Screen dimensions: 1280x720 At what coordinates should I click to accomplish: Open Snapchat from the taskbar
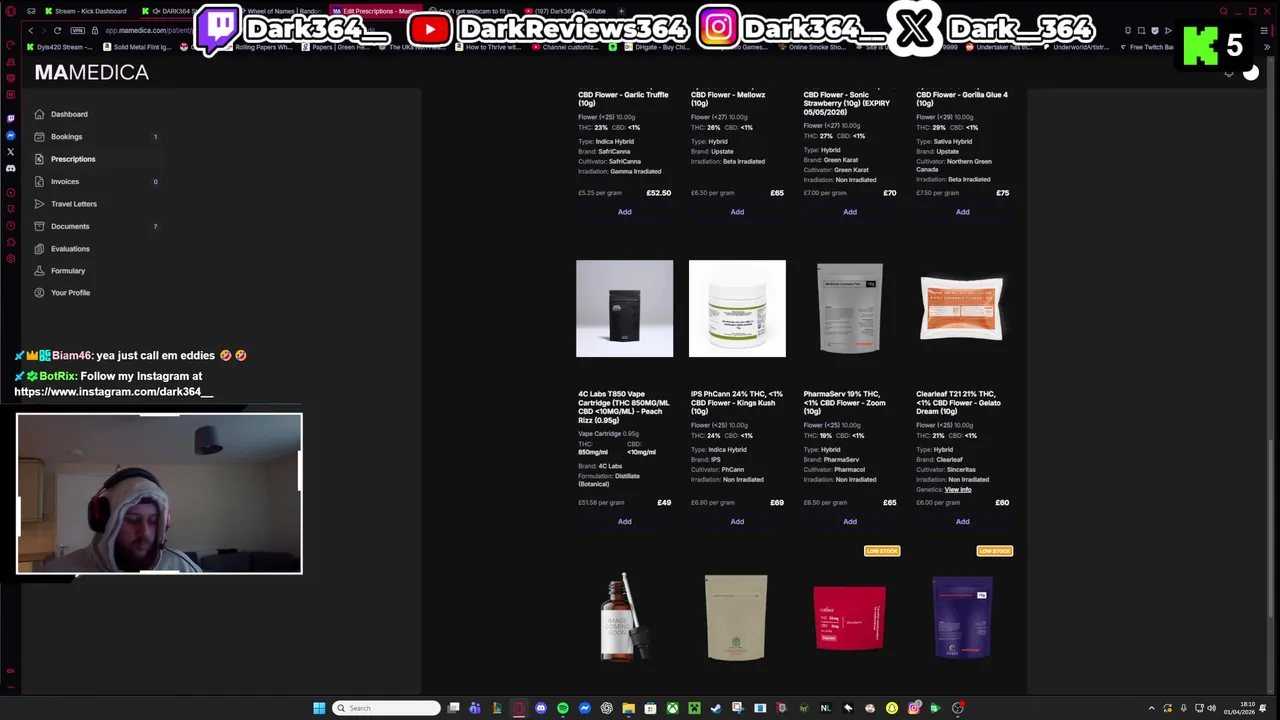coord(892,708)
